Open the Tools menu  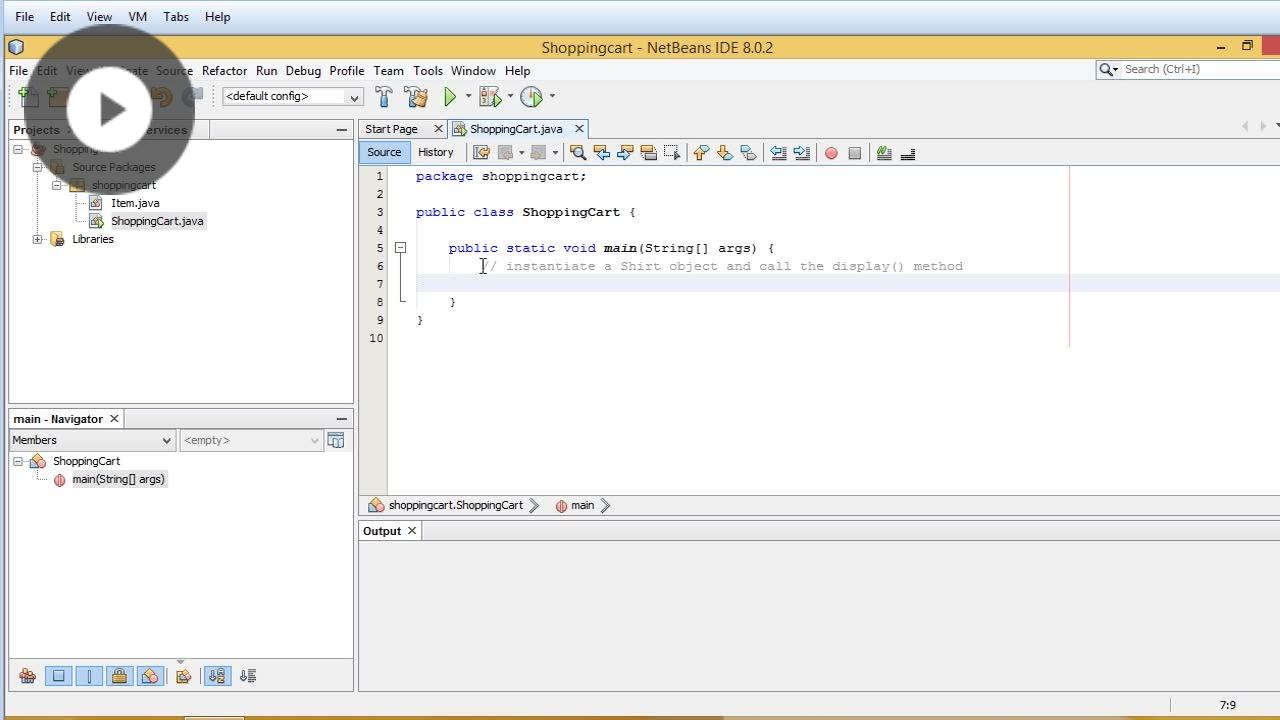(427, 71)
